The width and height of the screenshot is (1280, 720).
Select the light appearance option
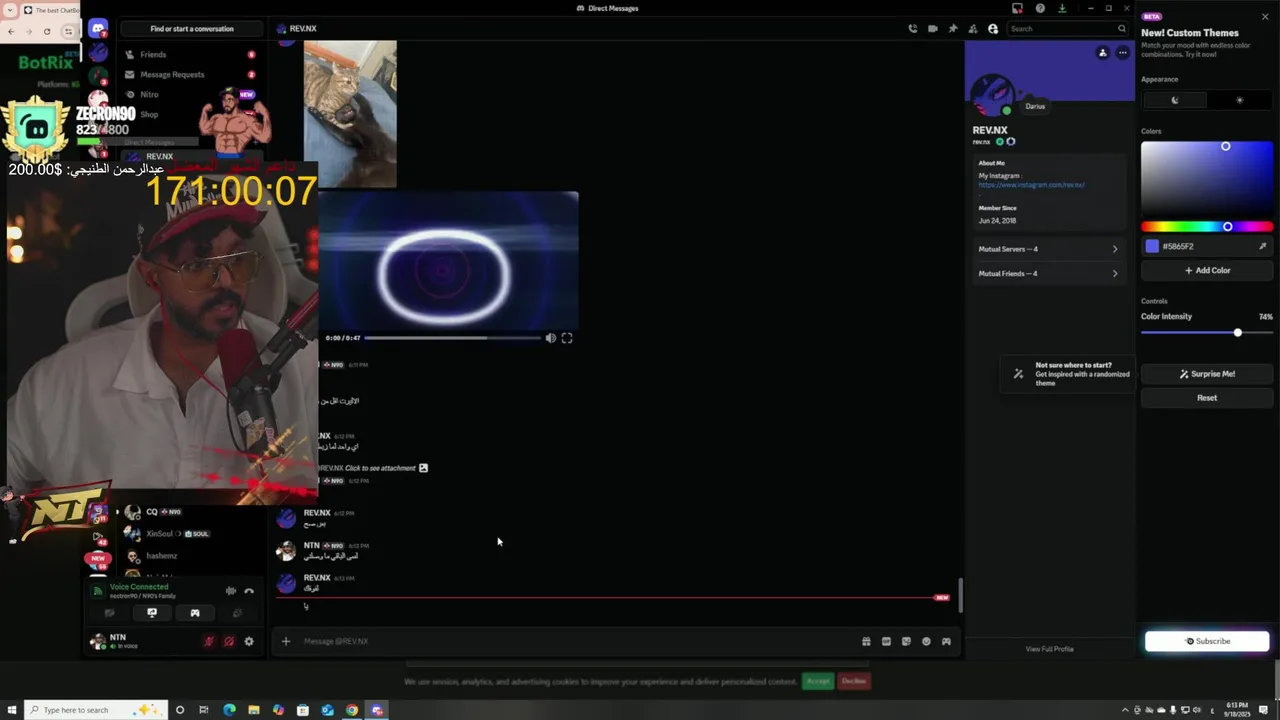click(1240, 100)
